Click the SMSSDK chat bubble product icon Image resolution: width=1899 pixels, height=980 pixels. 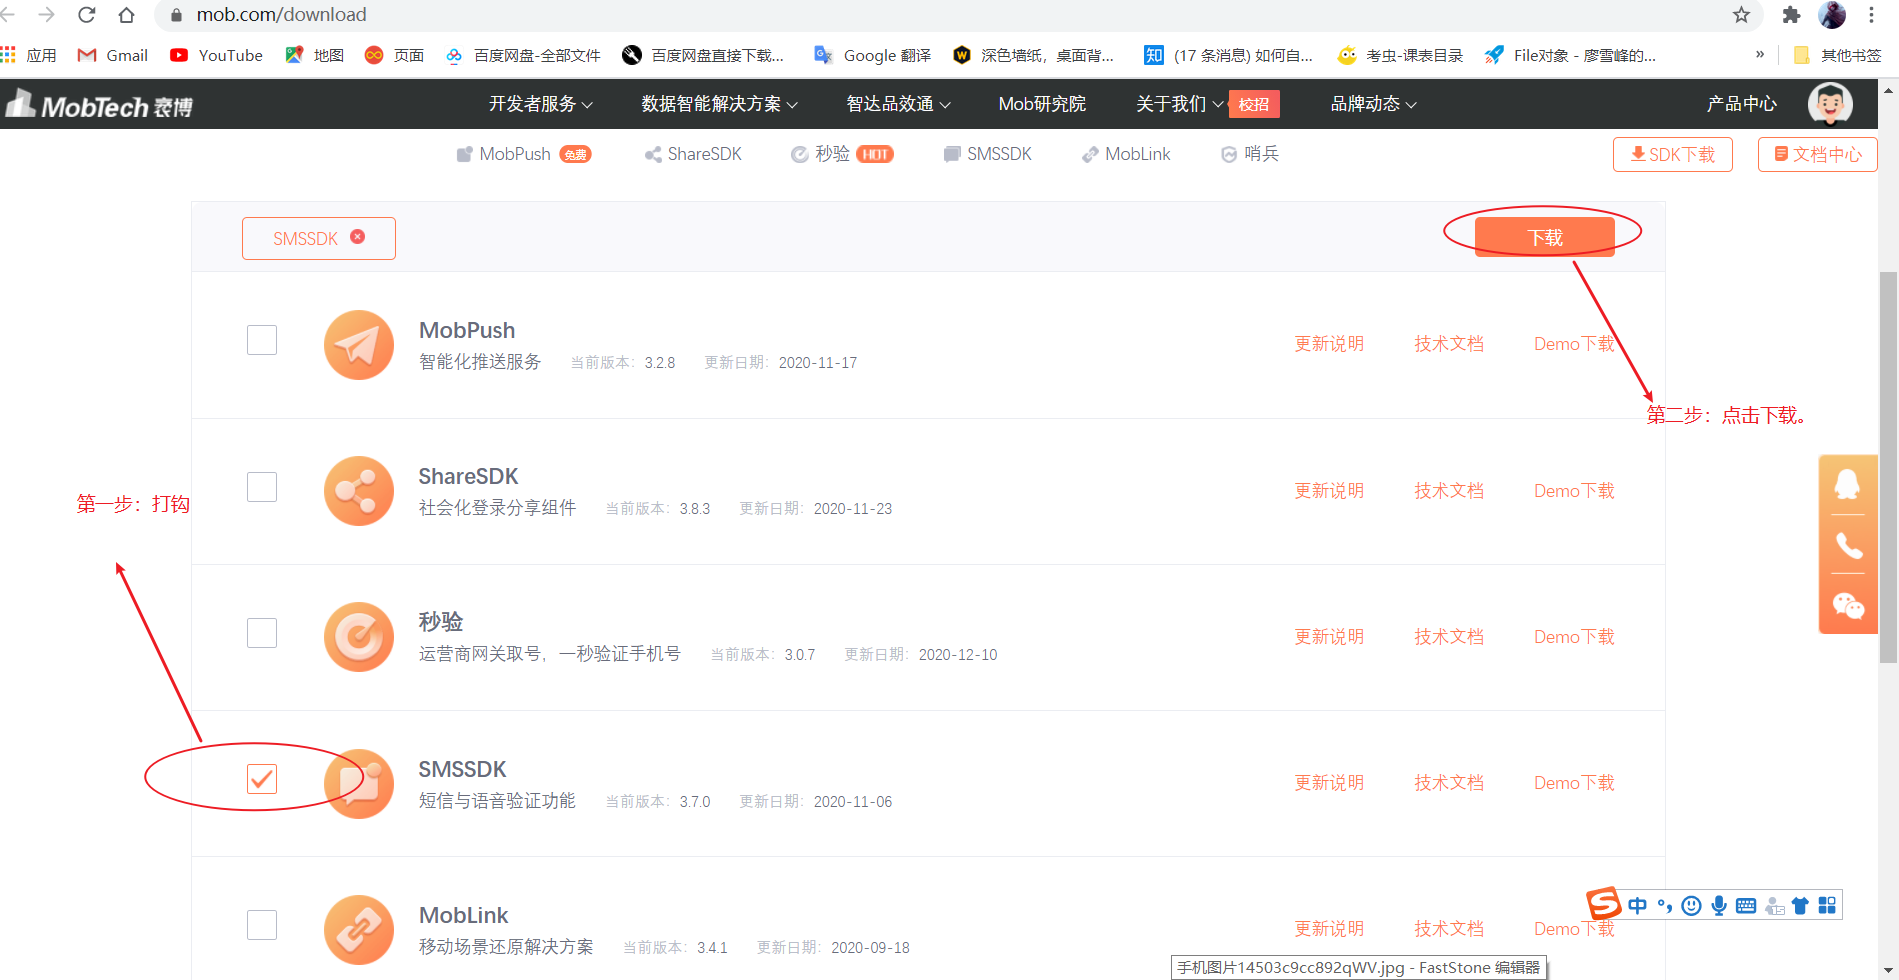coord(358,783)
